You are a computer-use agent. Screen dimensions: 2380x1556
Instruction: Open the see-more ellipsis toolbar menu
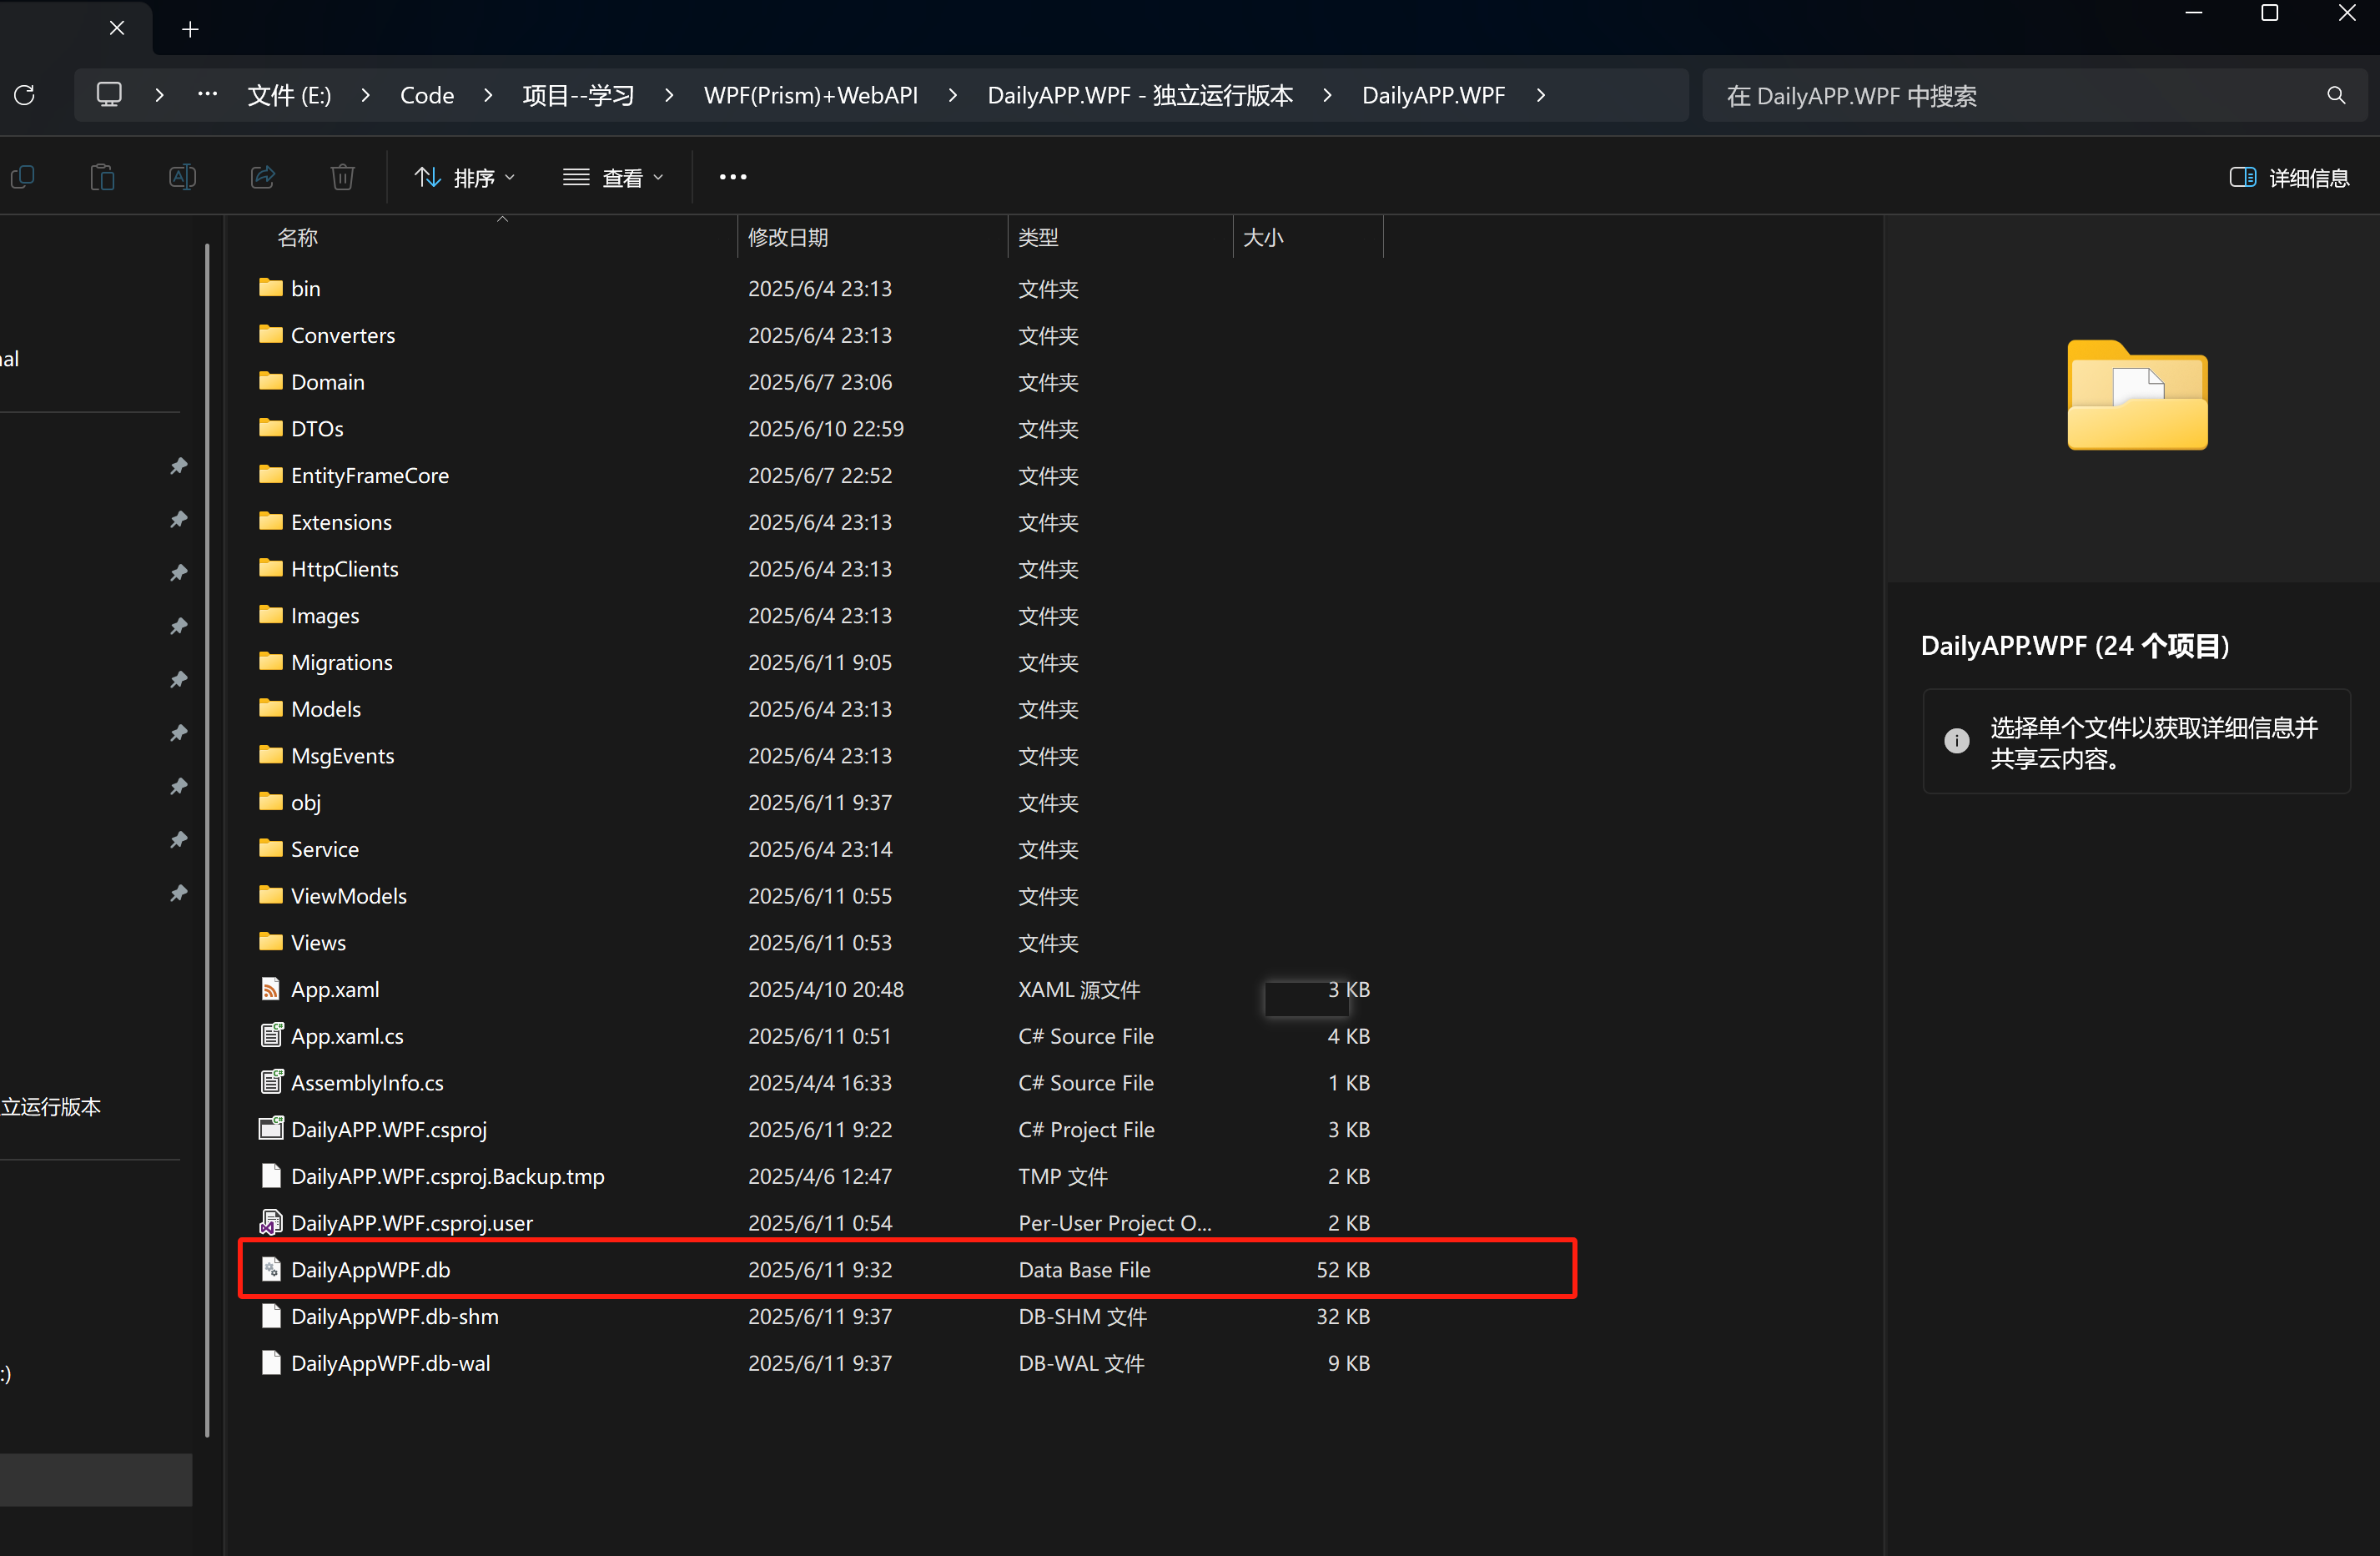[x=732, y=177]
